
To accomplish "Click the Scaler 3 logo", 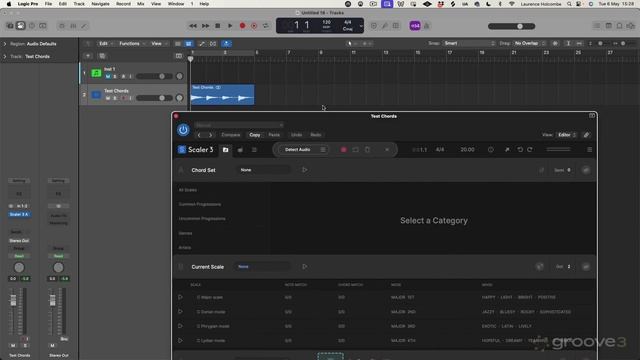I will pos(196,150).
